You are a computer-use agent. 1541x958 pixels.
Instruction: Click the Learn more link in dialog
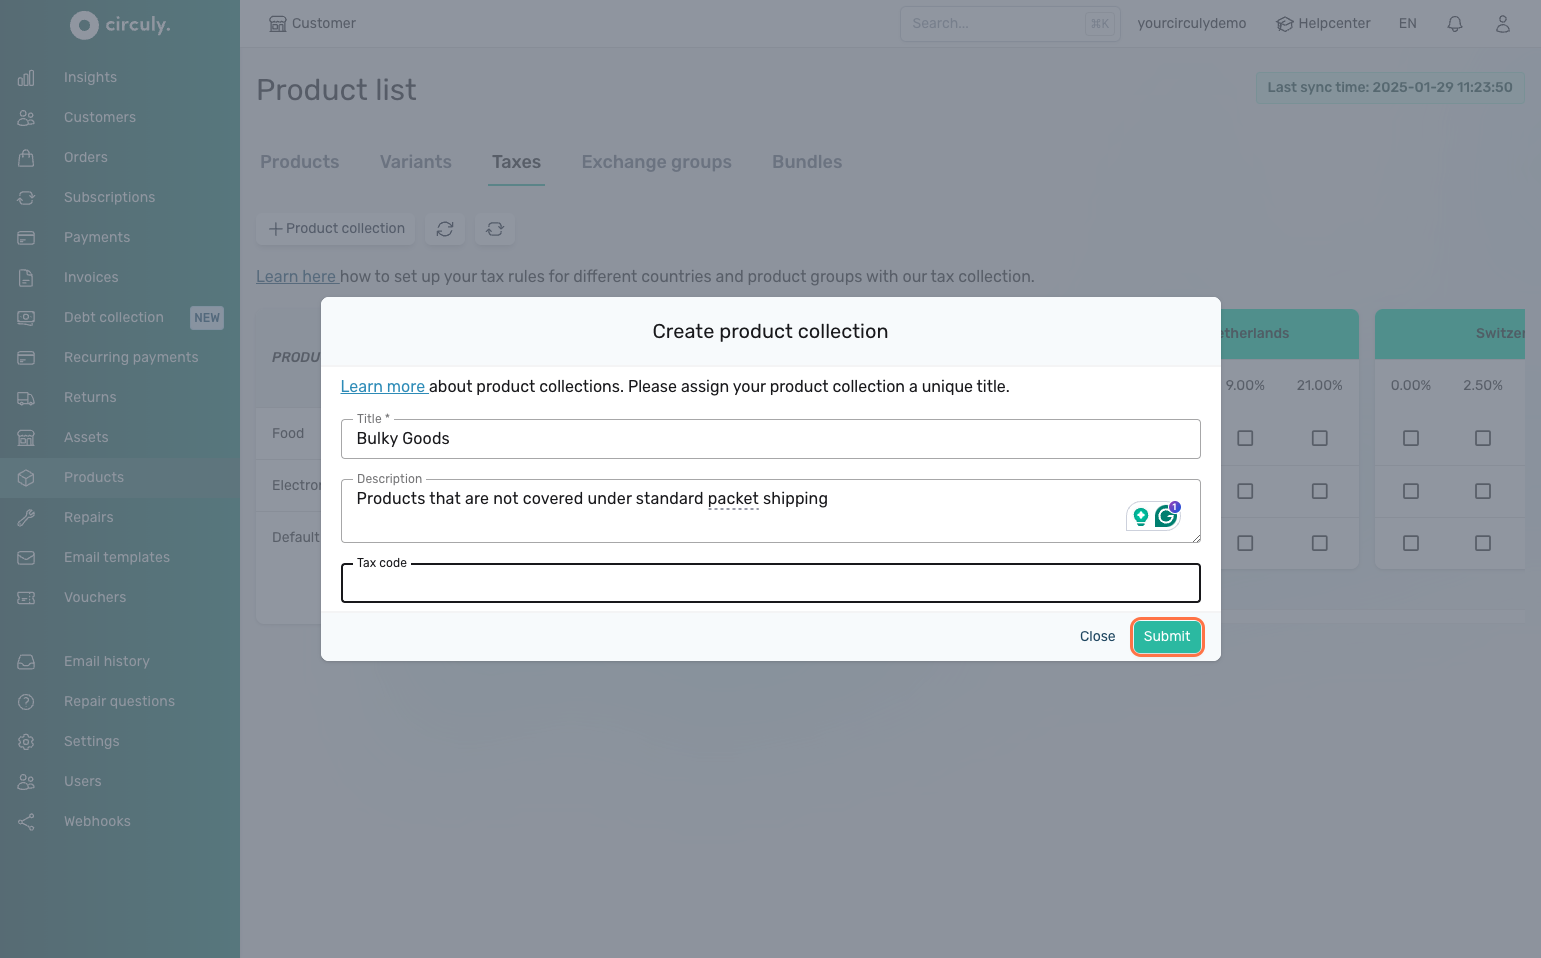[384, 387]
